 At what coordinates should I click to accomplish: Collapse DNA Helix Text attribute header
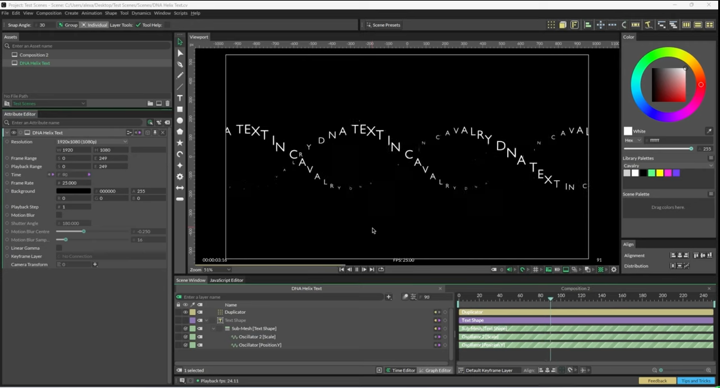coord(7,133)
